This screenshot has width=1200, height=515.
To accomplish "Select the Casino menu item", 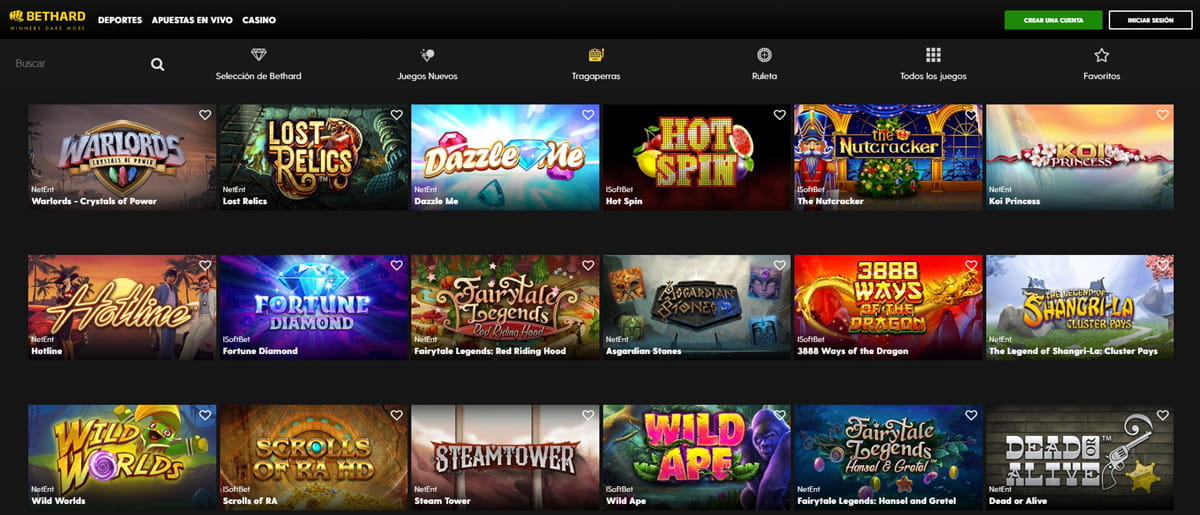I will point(259,20).
